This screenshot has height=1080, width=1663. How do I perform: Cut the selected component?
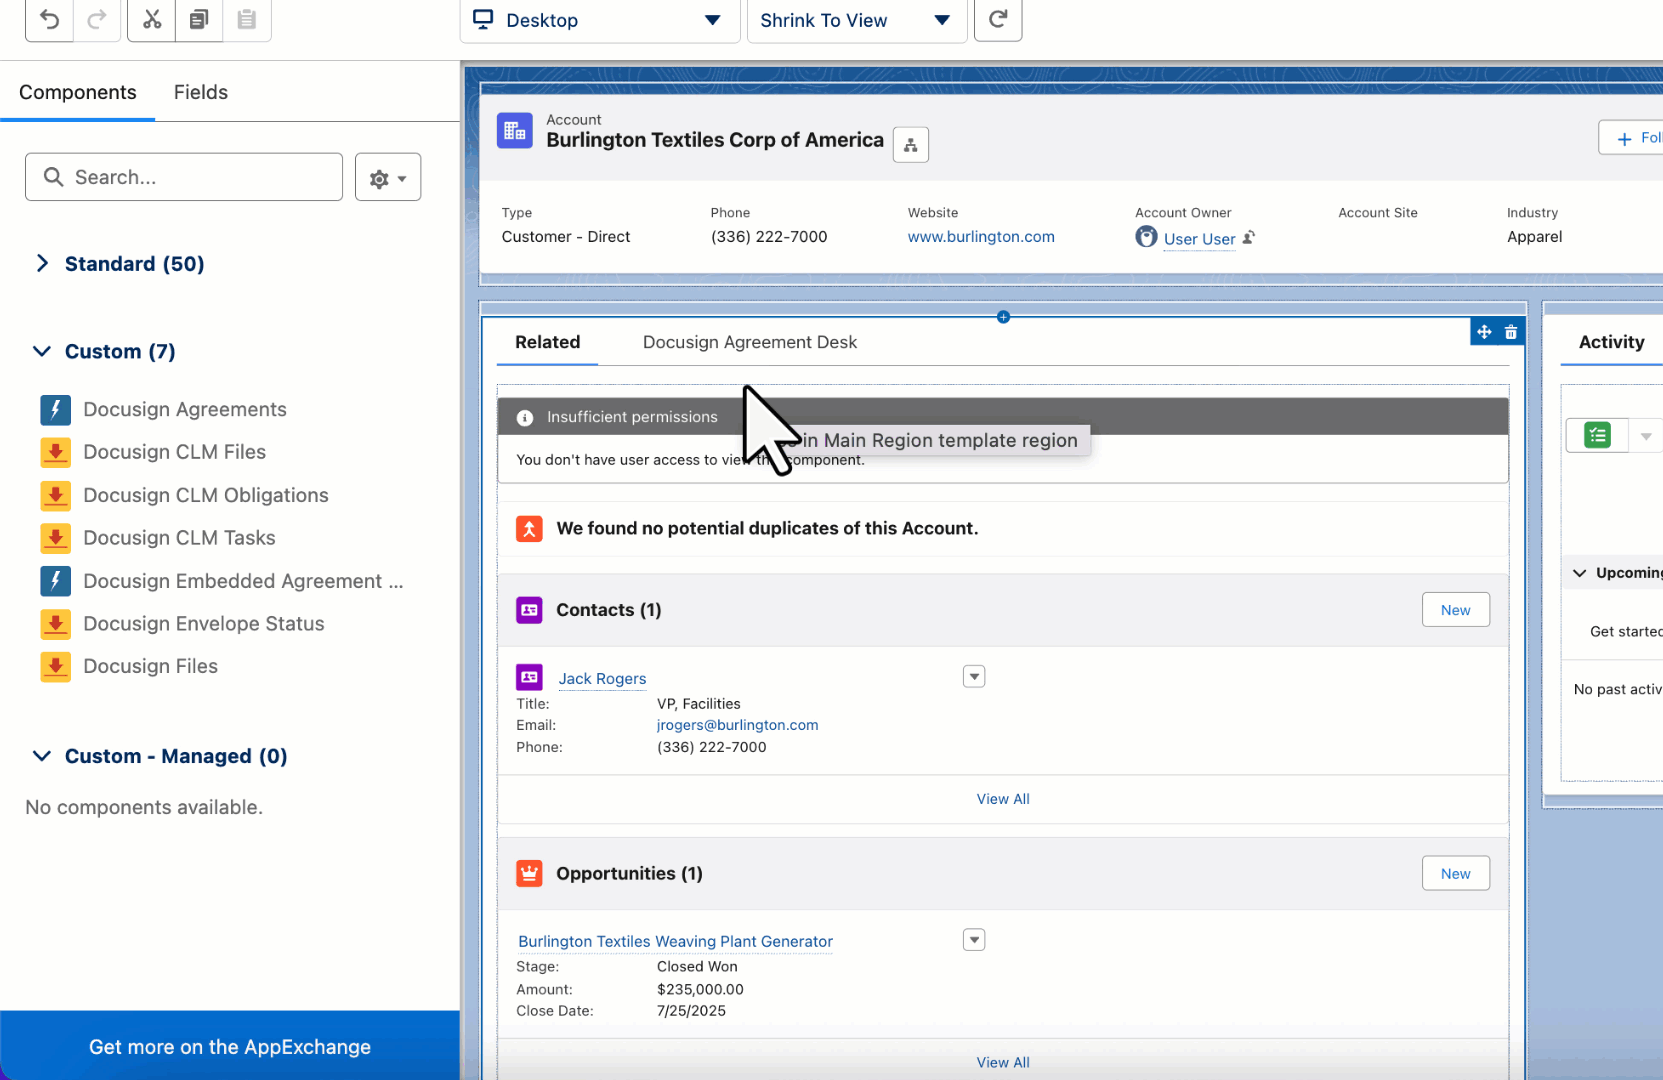coord(150,20)
